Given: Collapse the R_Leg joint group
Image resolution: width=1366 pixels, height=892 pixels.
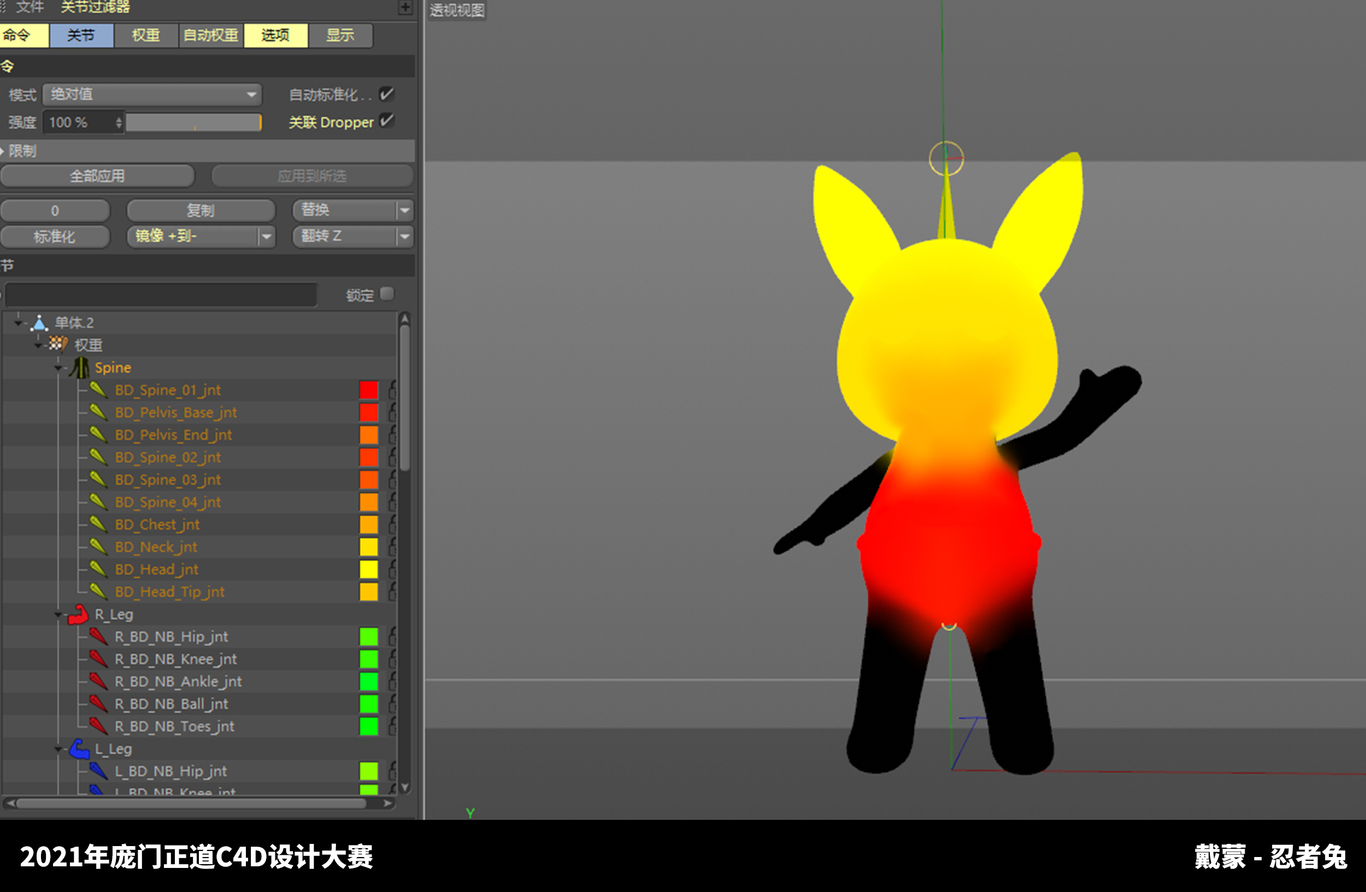Looking at the screenshot, I should 59,615.
